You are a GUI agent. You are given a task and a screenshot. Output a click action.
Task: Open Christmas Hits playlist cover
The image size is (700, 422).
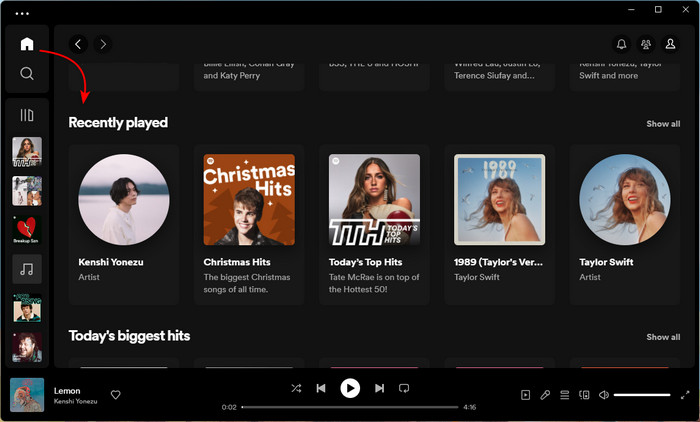[x=249, y=200]
